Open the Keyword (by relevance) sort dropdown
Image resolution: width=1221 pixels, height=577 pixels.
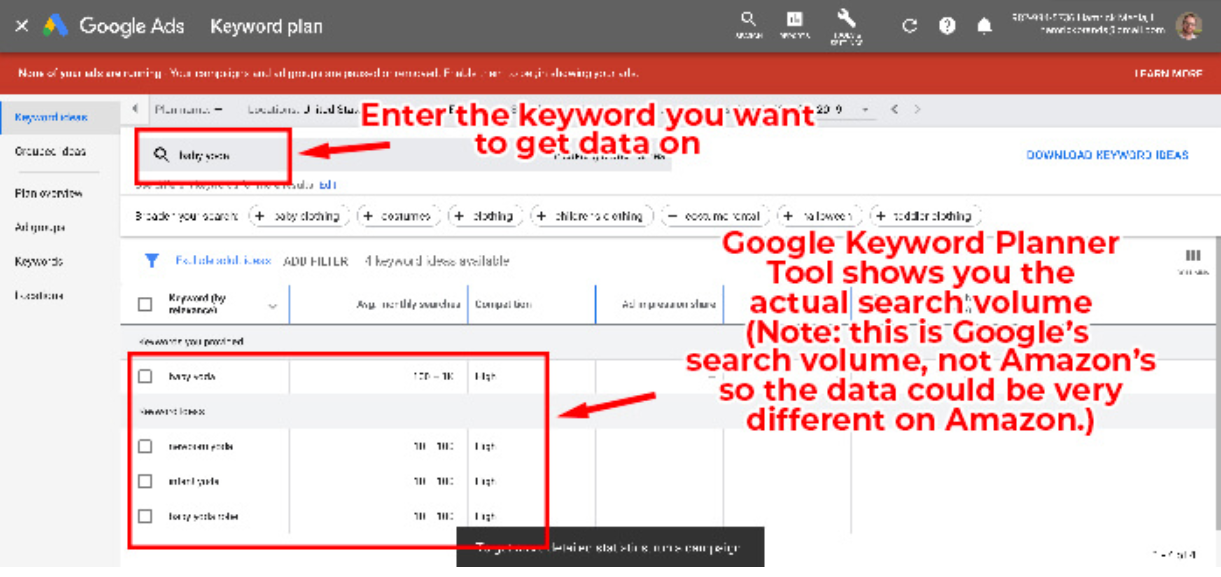tap(273, 306)
